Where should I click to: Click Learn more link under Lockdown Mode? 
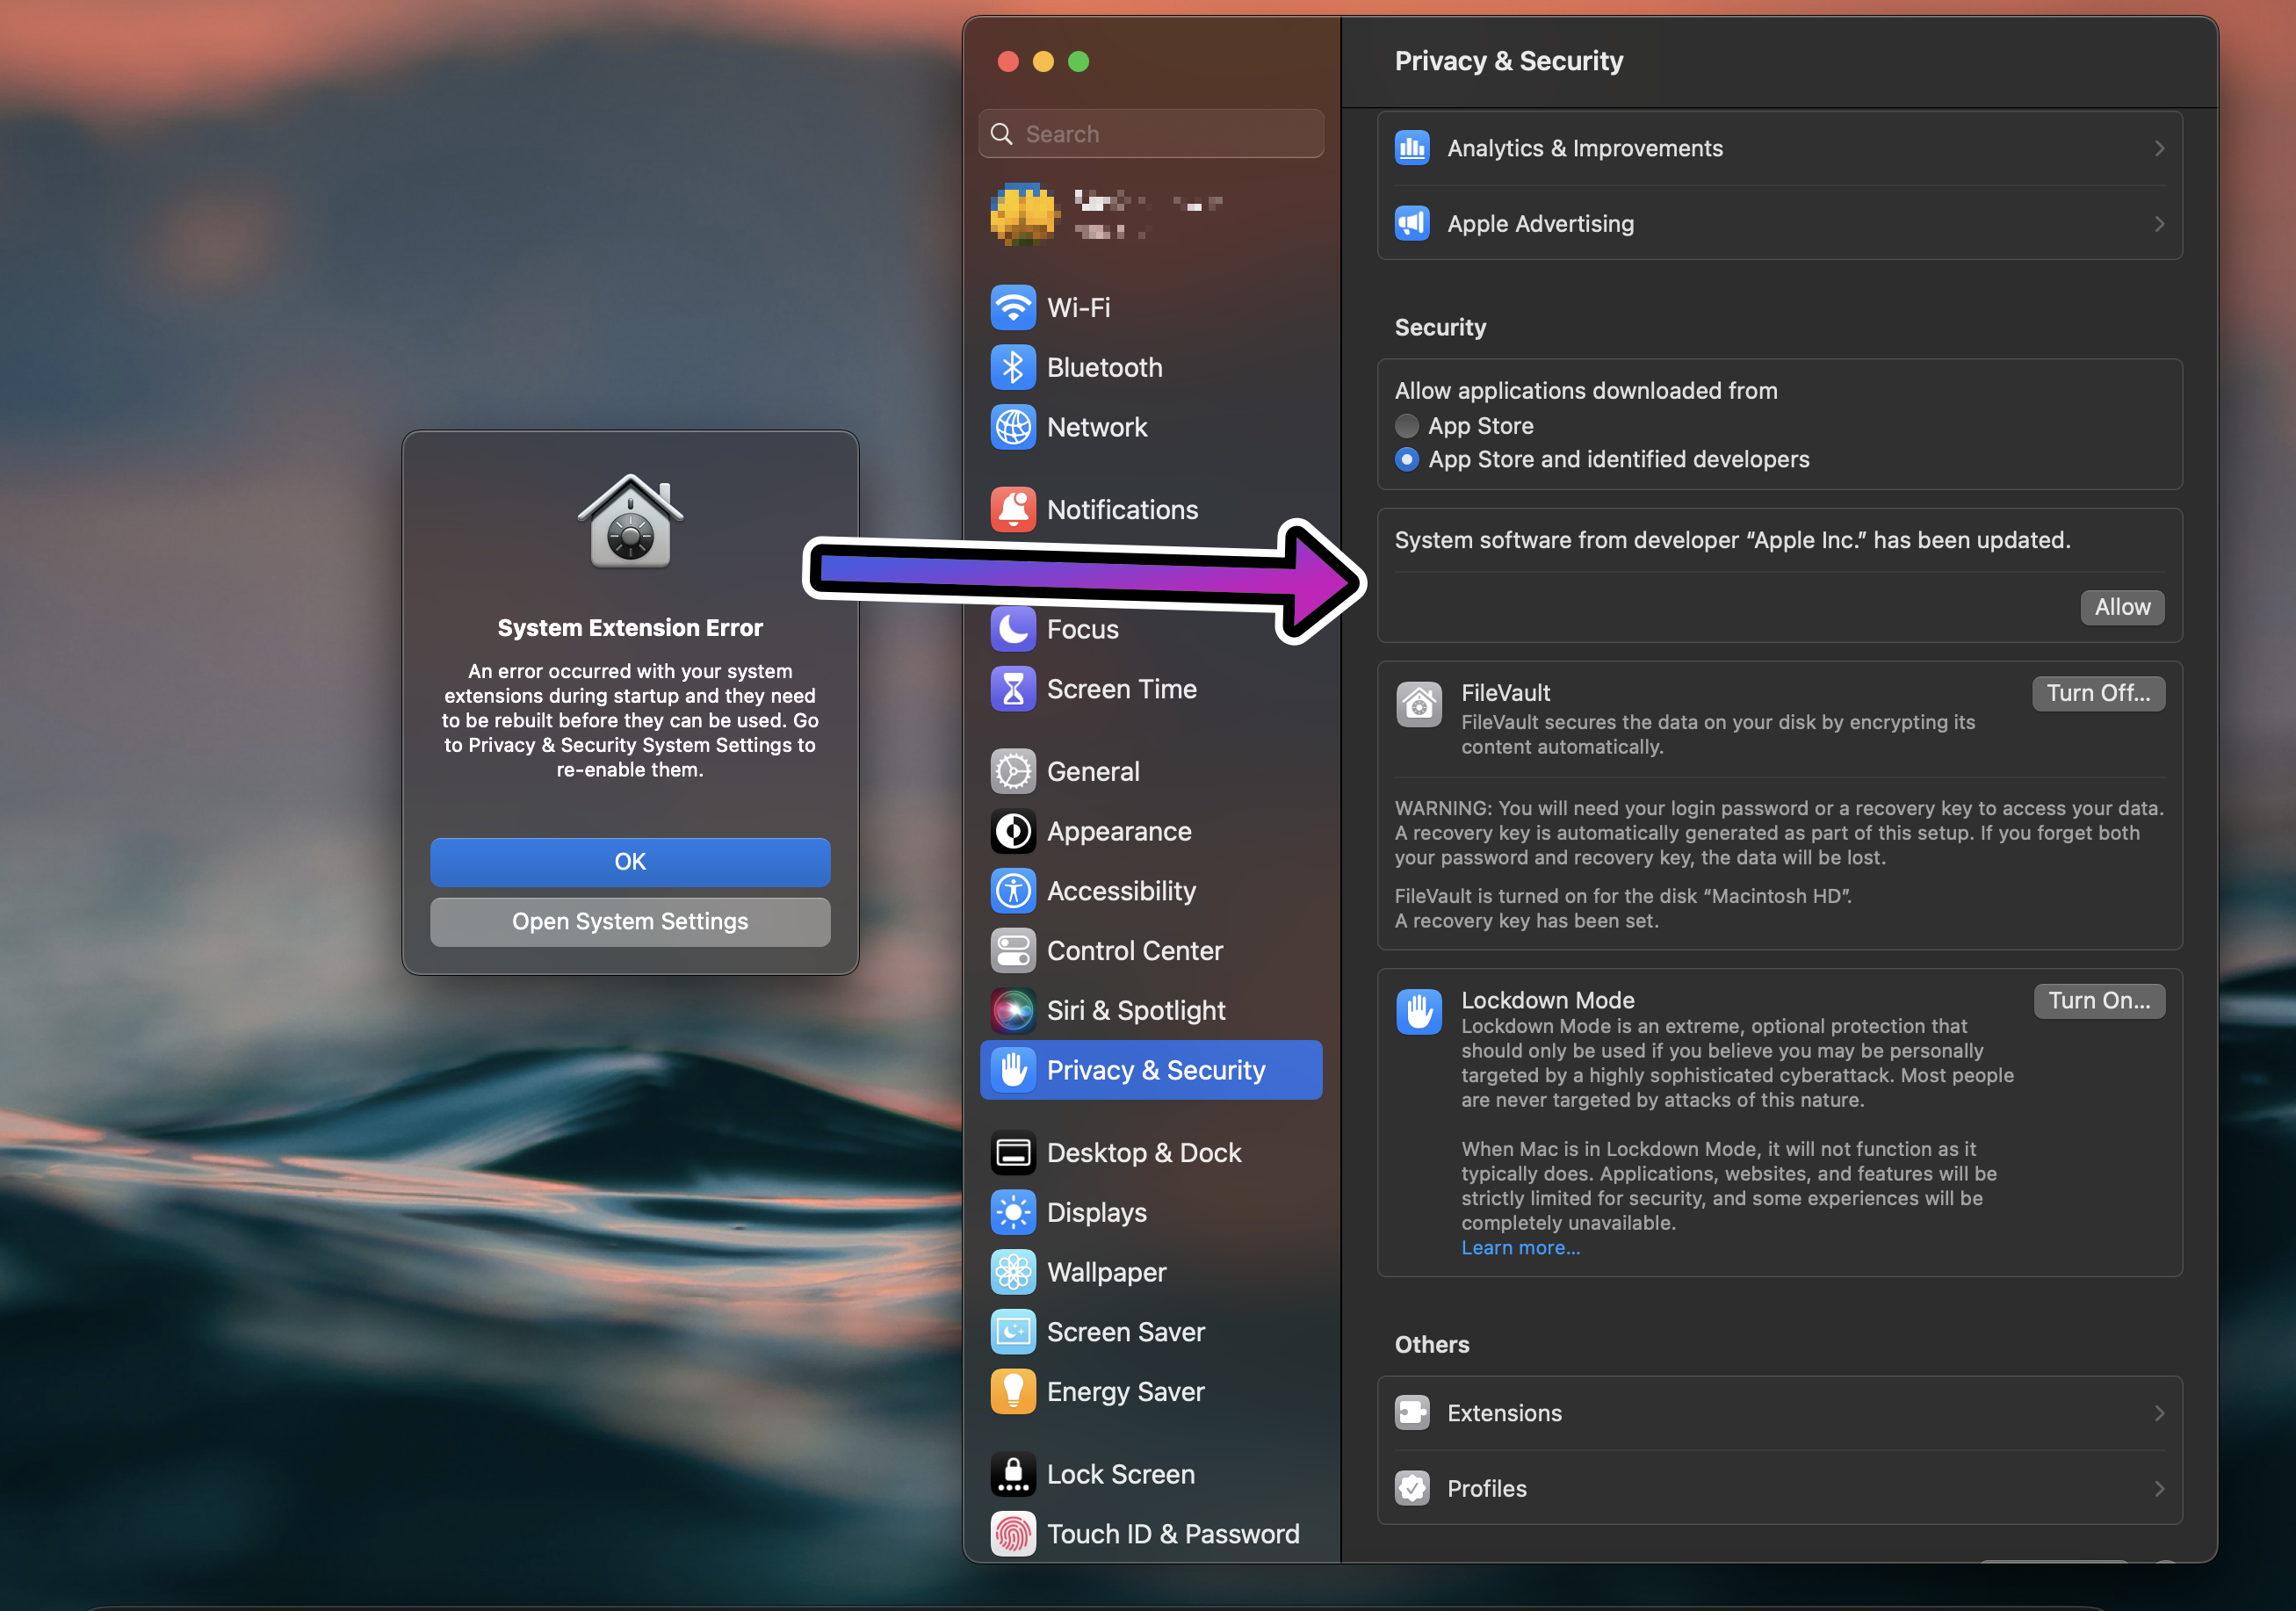pyautogui.click(x=1520, y=1247)
